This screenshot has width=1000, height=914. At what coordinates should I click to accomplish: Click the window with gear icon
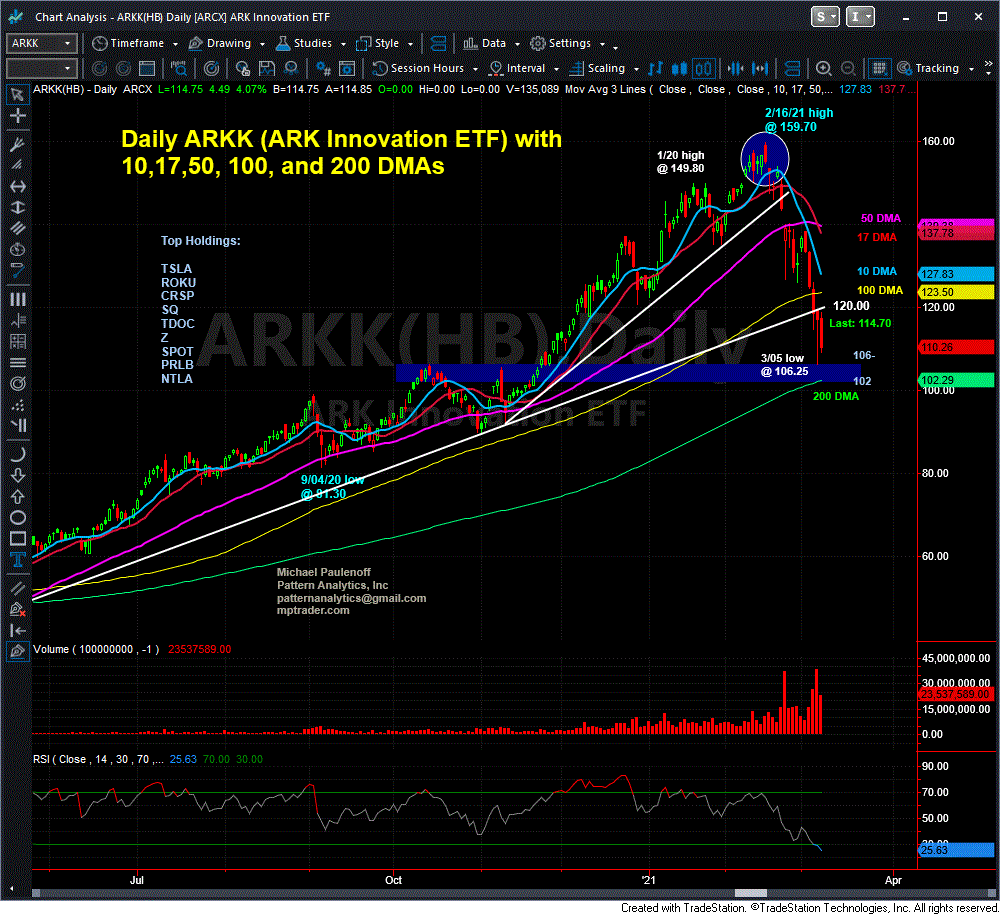pyautogui.click(x=347, y=68)
